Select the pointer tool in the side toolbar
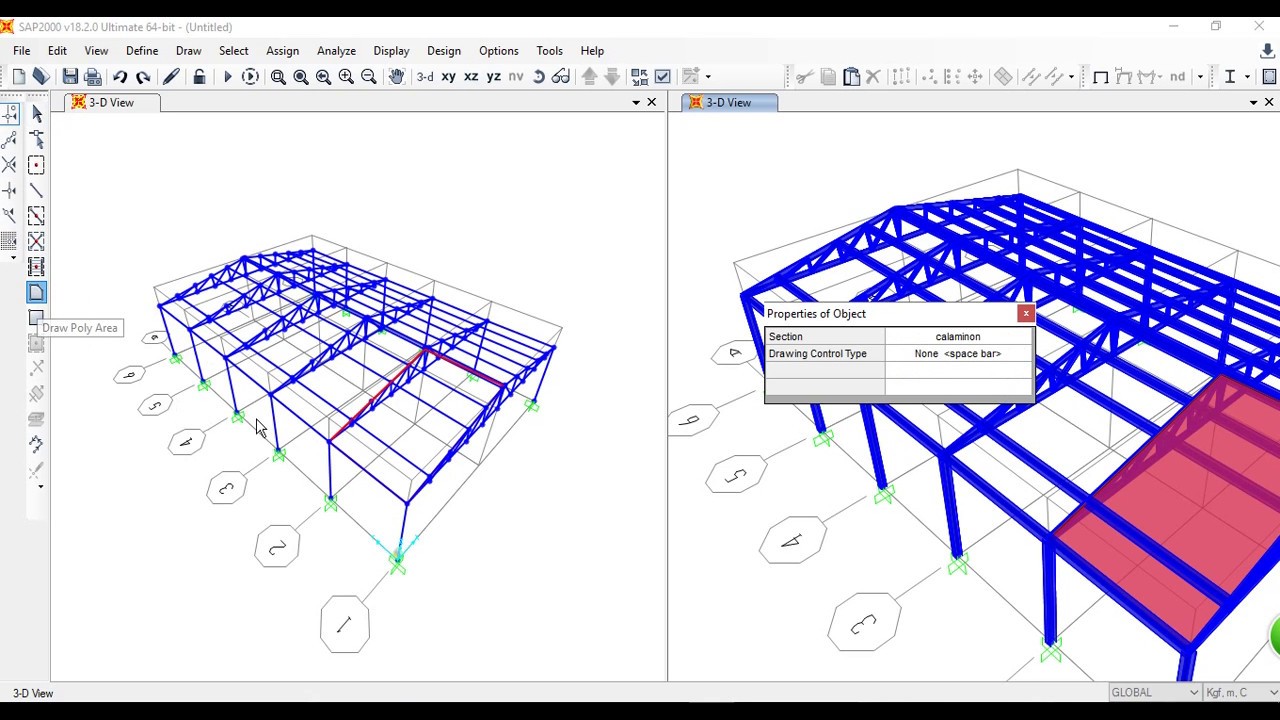 pos(37,114)
